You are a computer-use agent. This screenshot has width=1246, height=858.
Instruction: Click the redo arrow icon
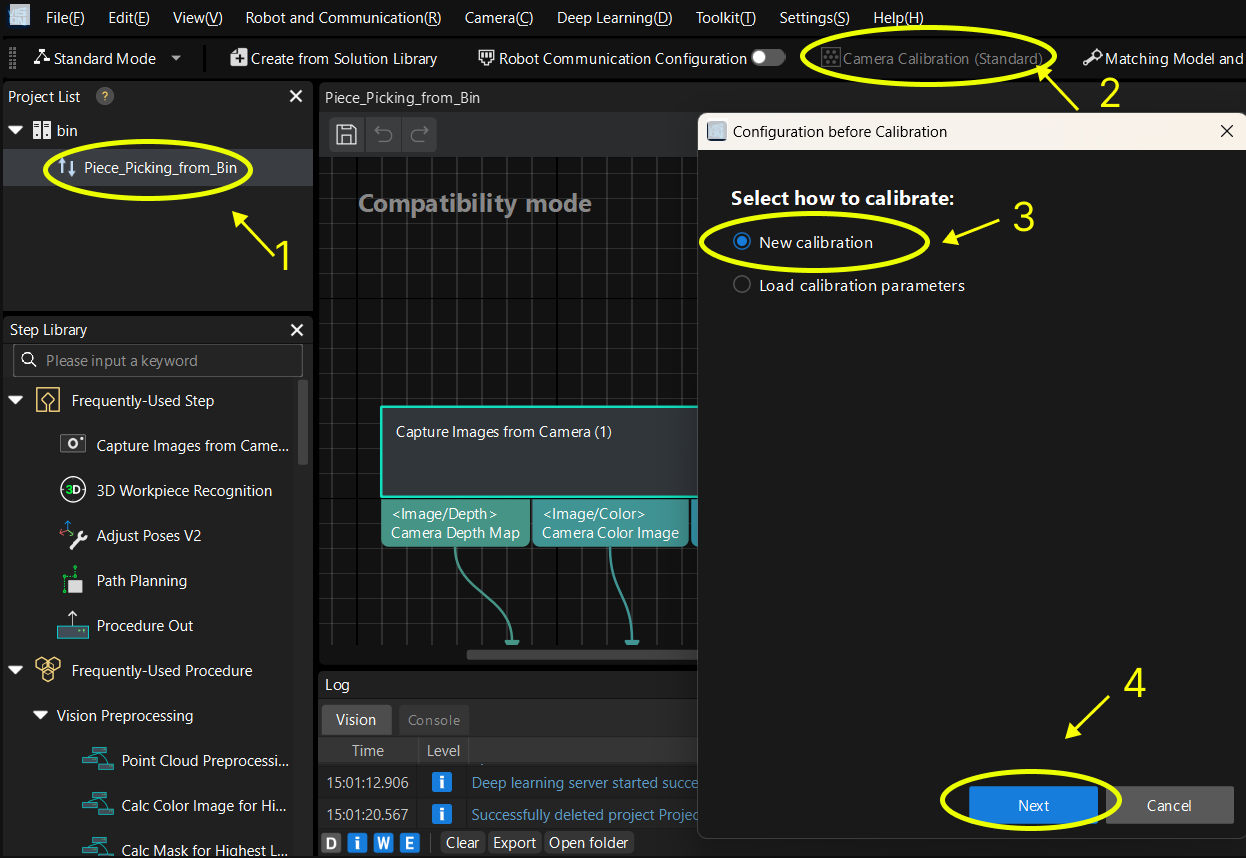[x=420, y=135]
